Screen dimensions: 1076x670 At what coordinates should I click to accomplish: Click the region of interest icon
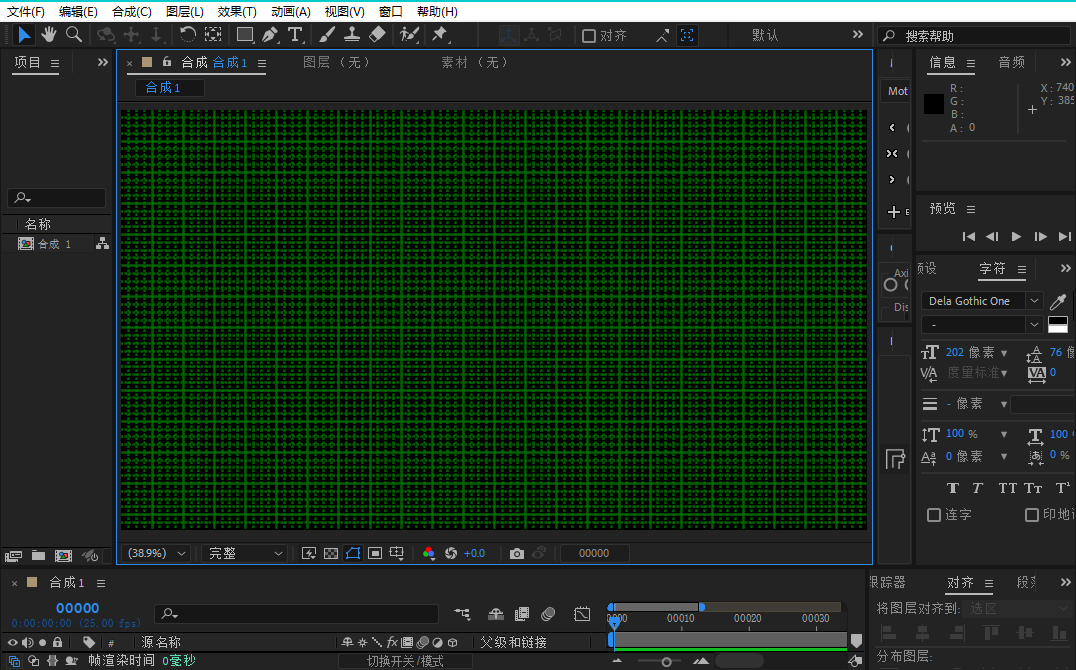[x=375, y=553]
